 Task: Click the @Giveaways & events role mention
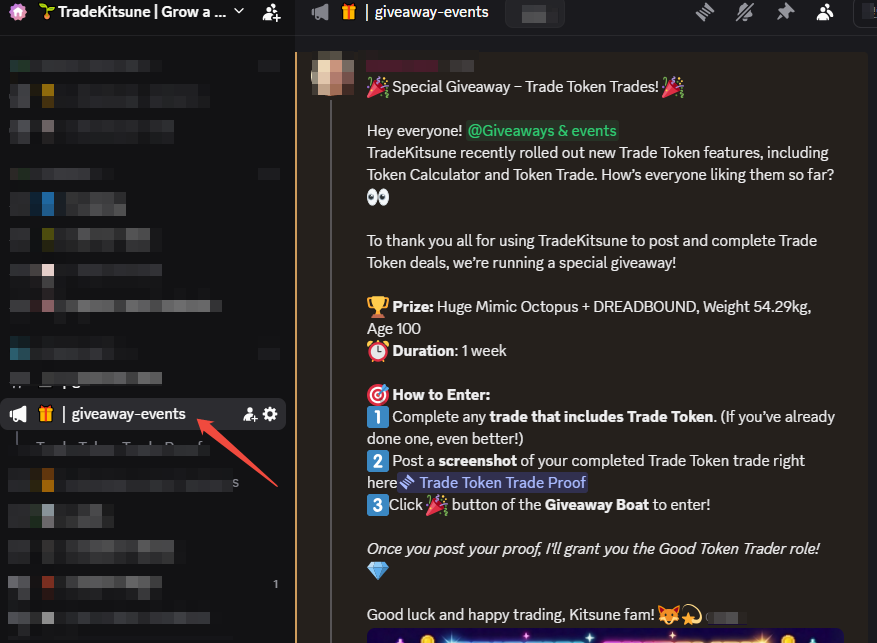click(542, 131)
